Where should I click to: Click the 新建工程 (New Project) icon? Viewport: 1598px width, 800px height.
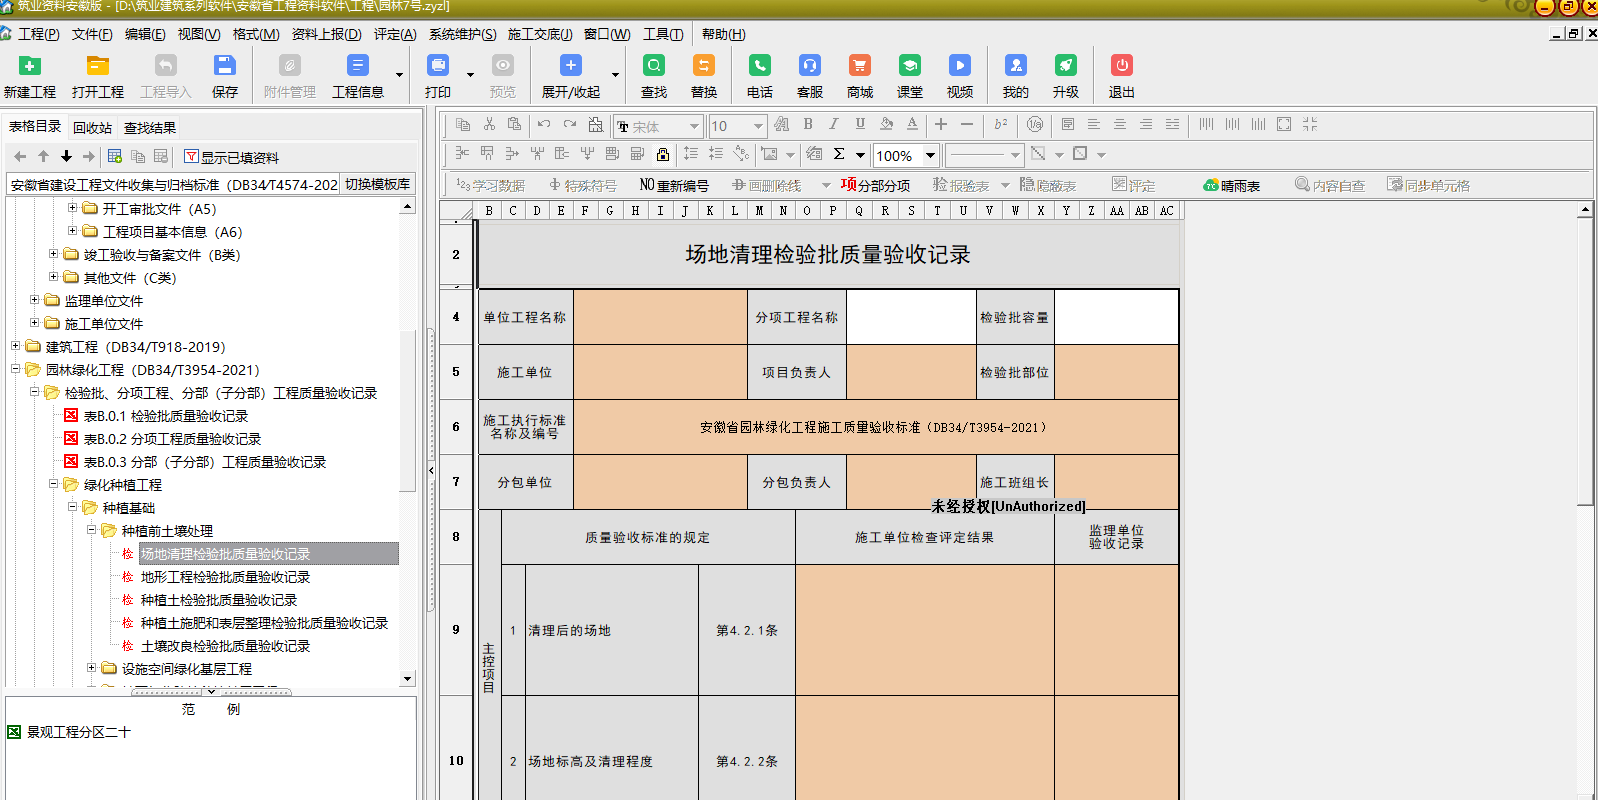30,66
